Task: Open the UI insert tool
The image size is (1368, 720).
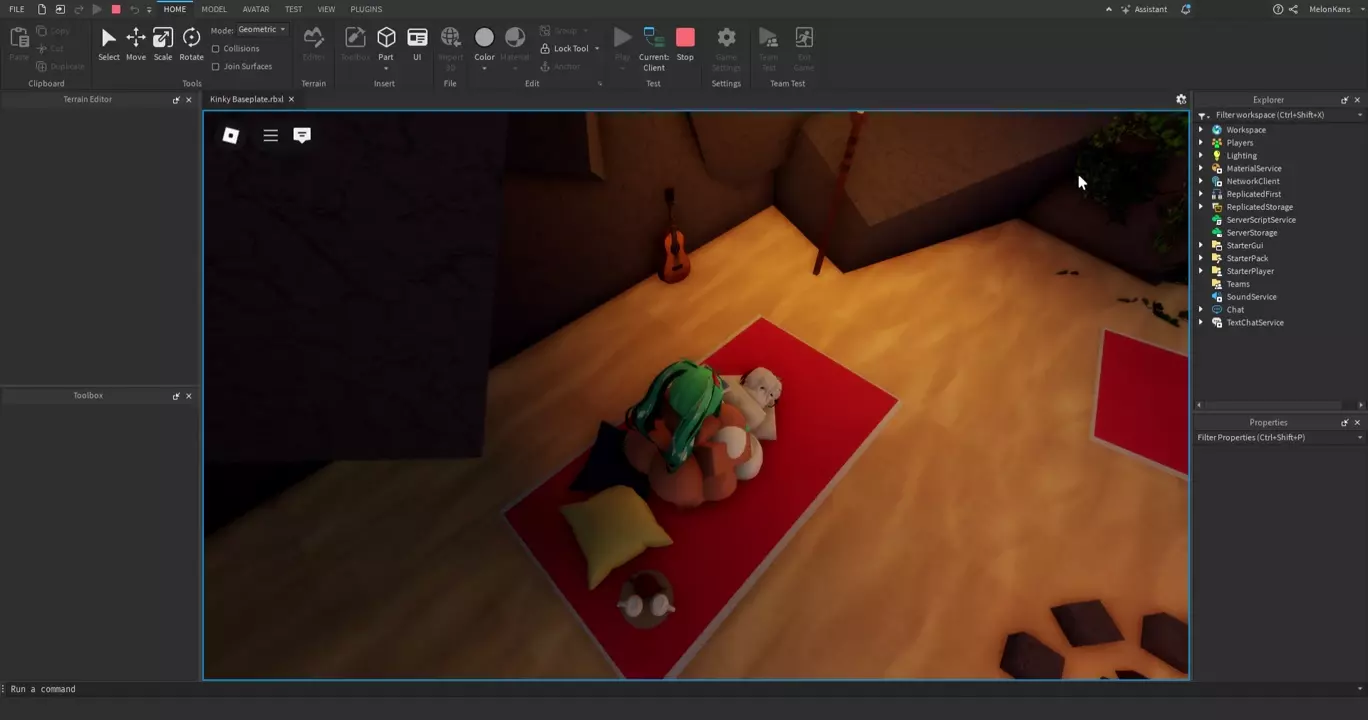Action: 417,43
